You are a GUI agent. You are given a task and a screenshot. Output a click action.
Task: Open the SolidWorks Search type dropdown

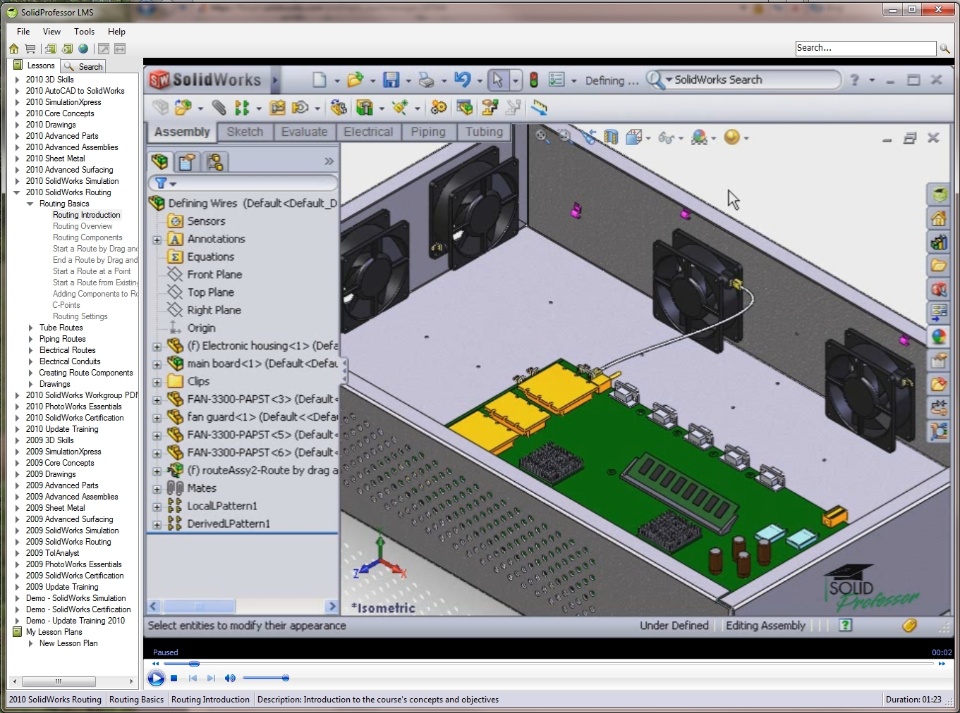[x=669, y=80]
